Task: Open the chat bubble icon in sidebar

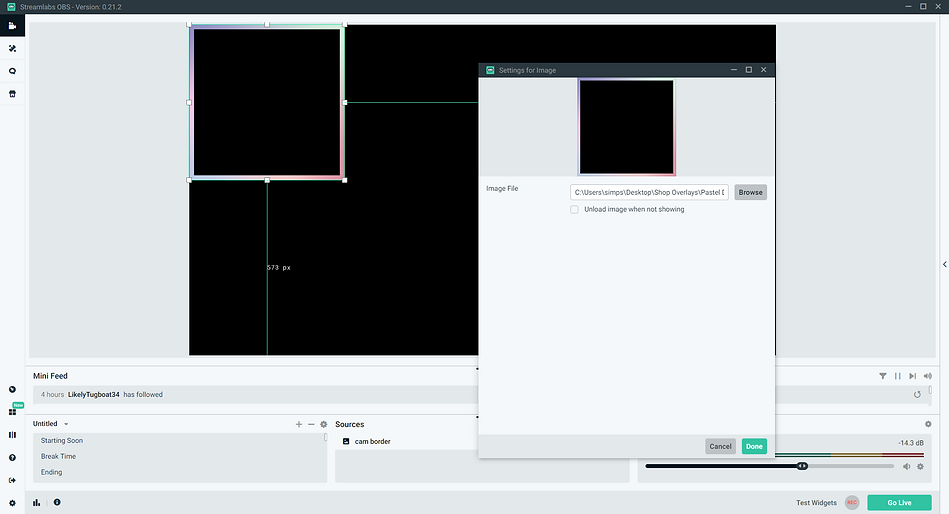Action: 12,71
